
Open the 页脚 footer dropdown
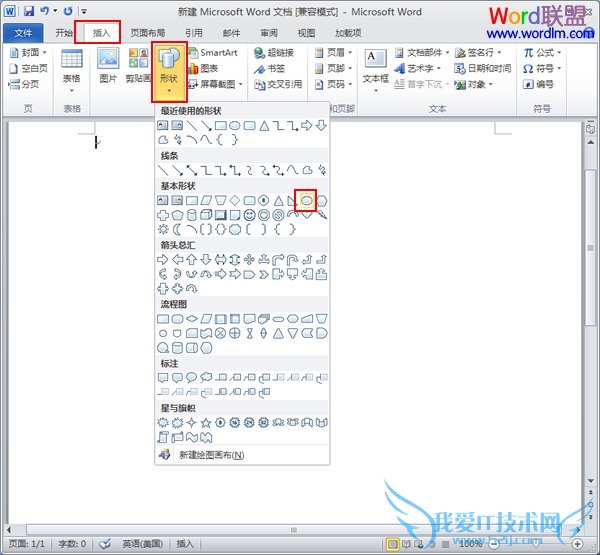pyautogui.click(x=333, y=68)
